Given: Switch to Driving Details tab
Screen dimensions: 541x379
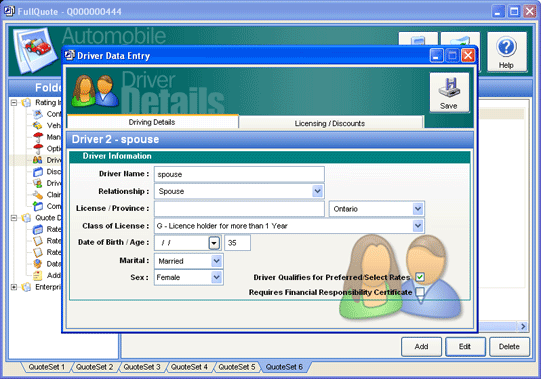Looking at the screenshot, I should click(x=152, y=122).
